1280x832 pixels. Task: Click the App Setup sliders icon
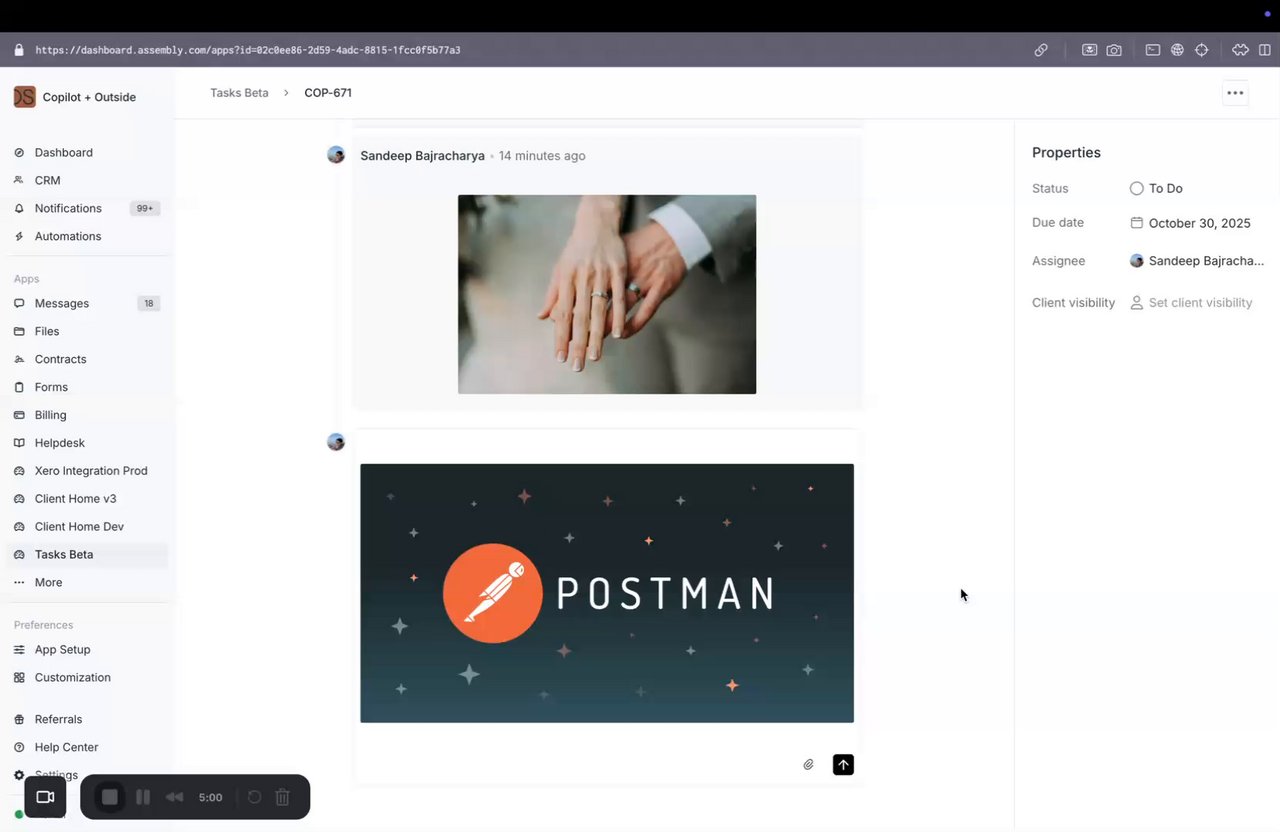[19, 651]
